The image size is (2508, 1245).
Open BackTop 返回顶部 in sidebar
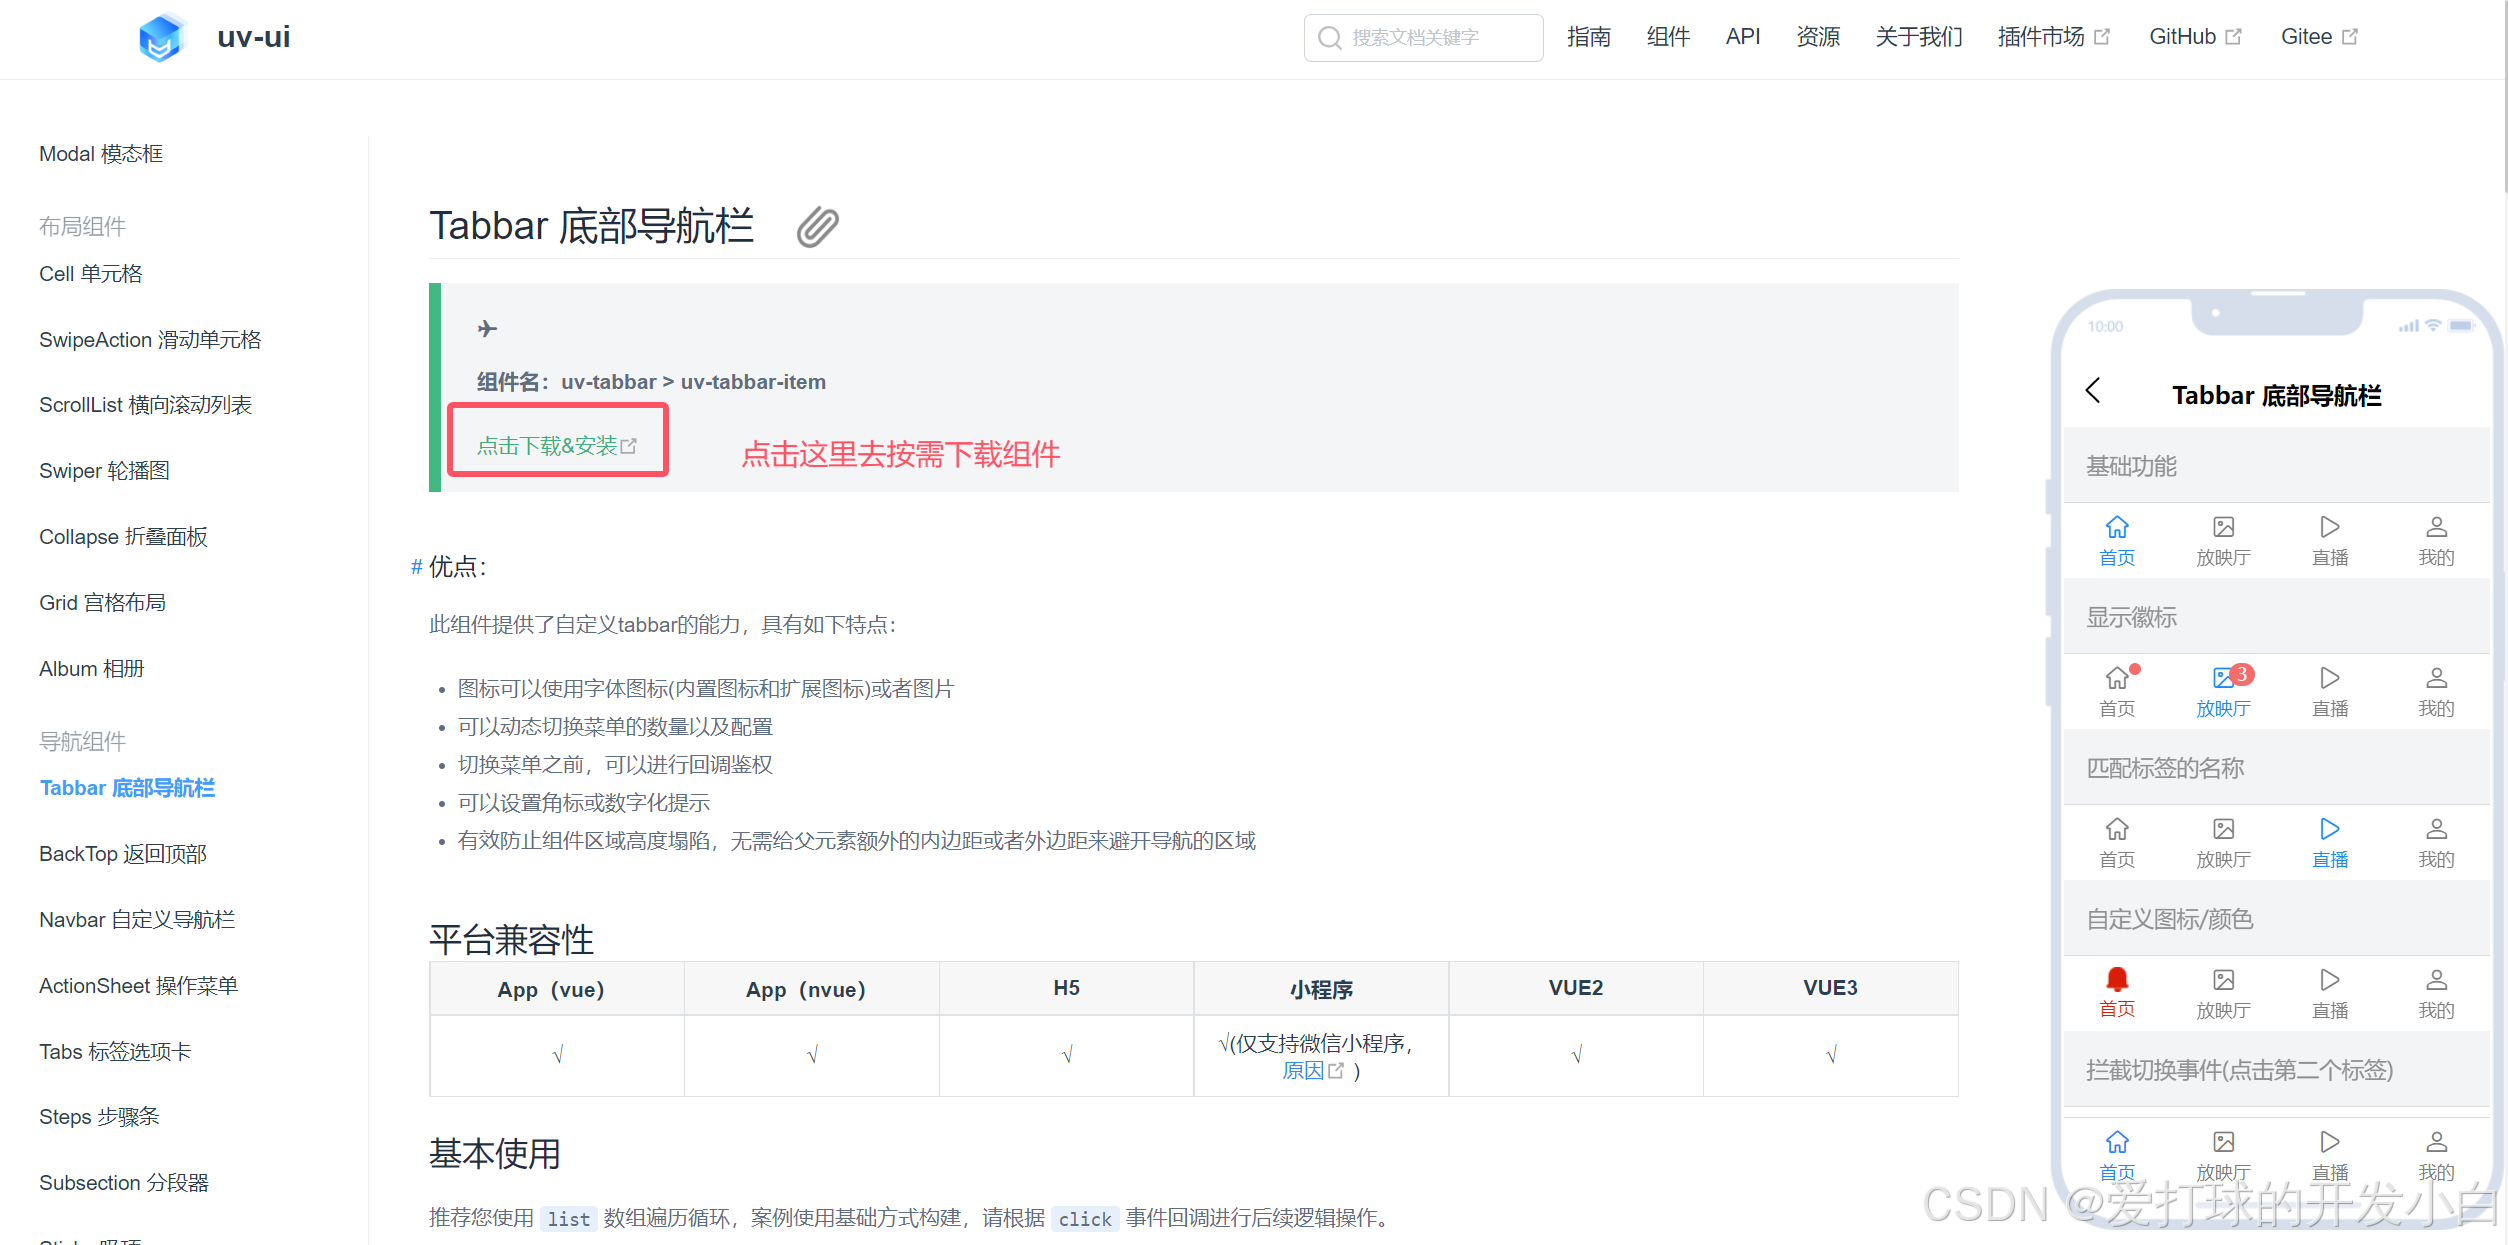click(123, 854)
